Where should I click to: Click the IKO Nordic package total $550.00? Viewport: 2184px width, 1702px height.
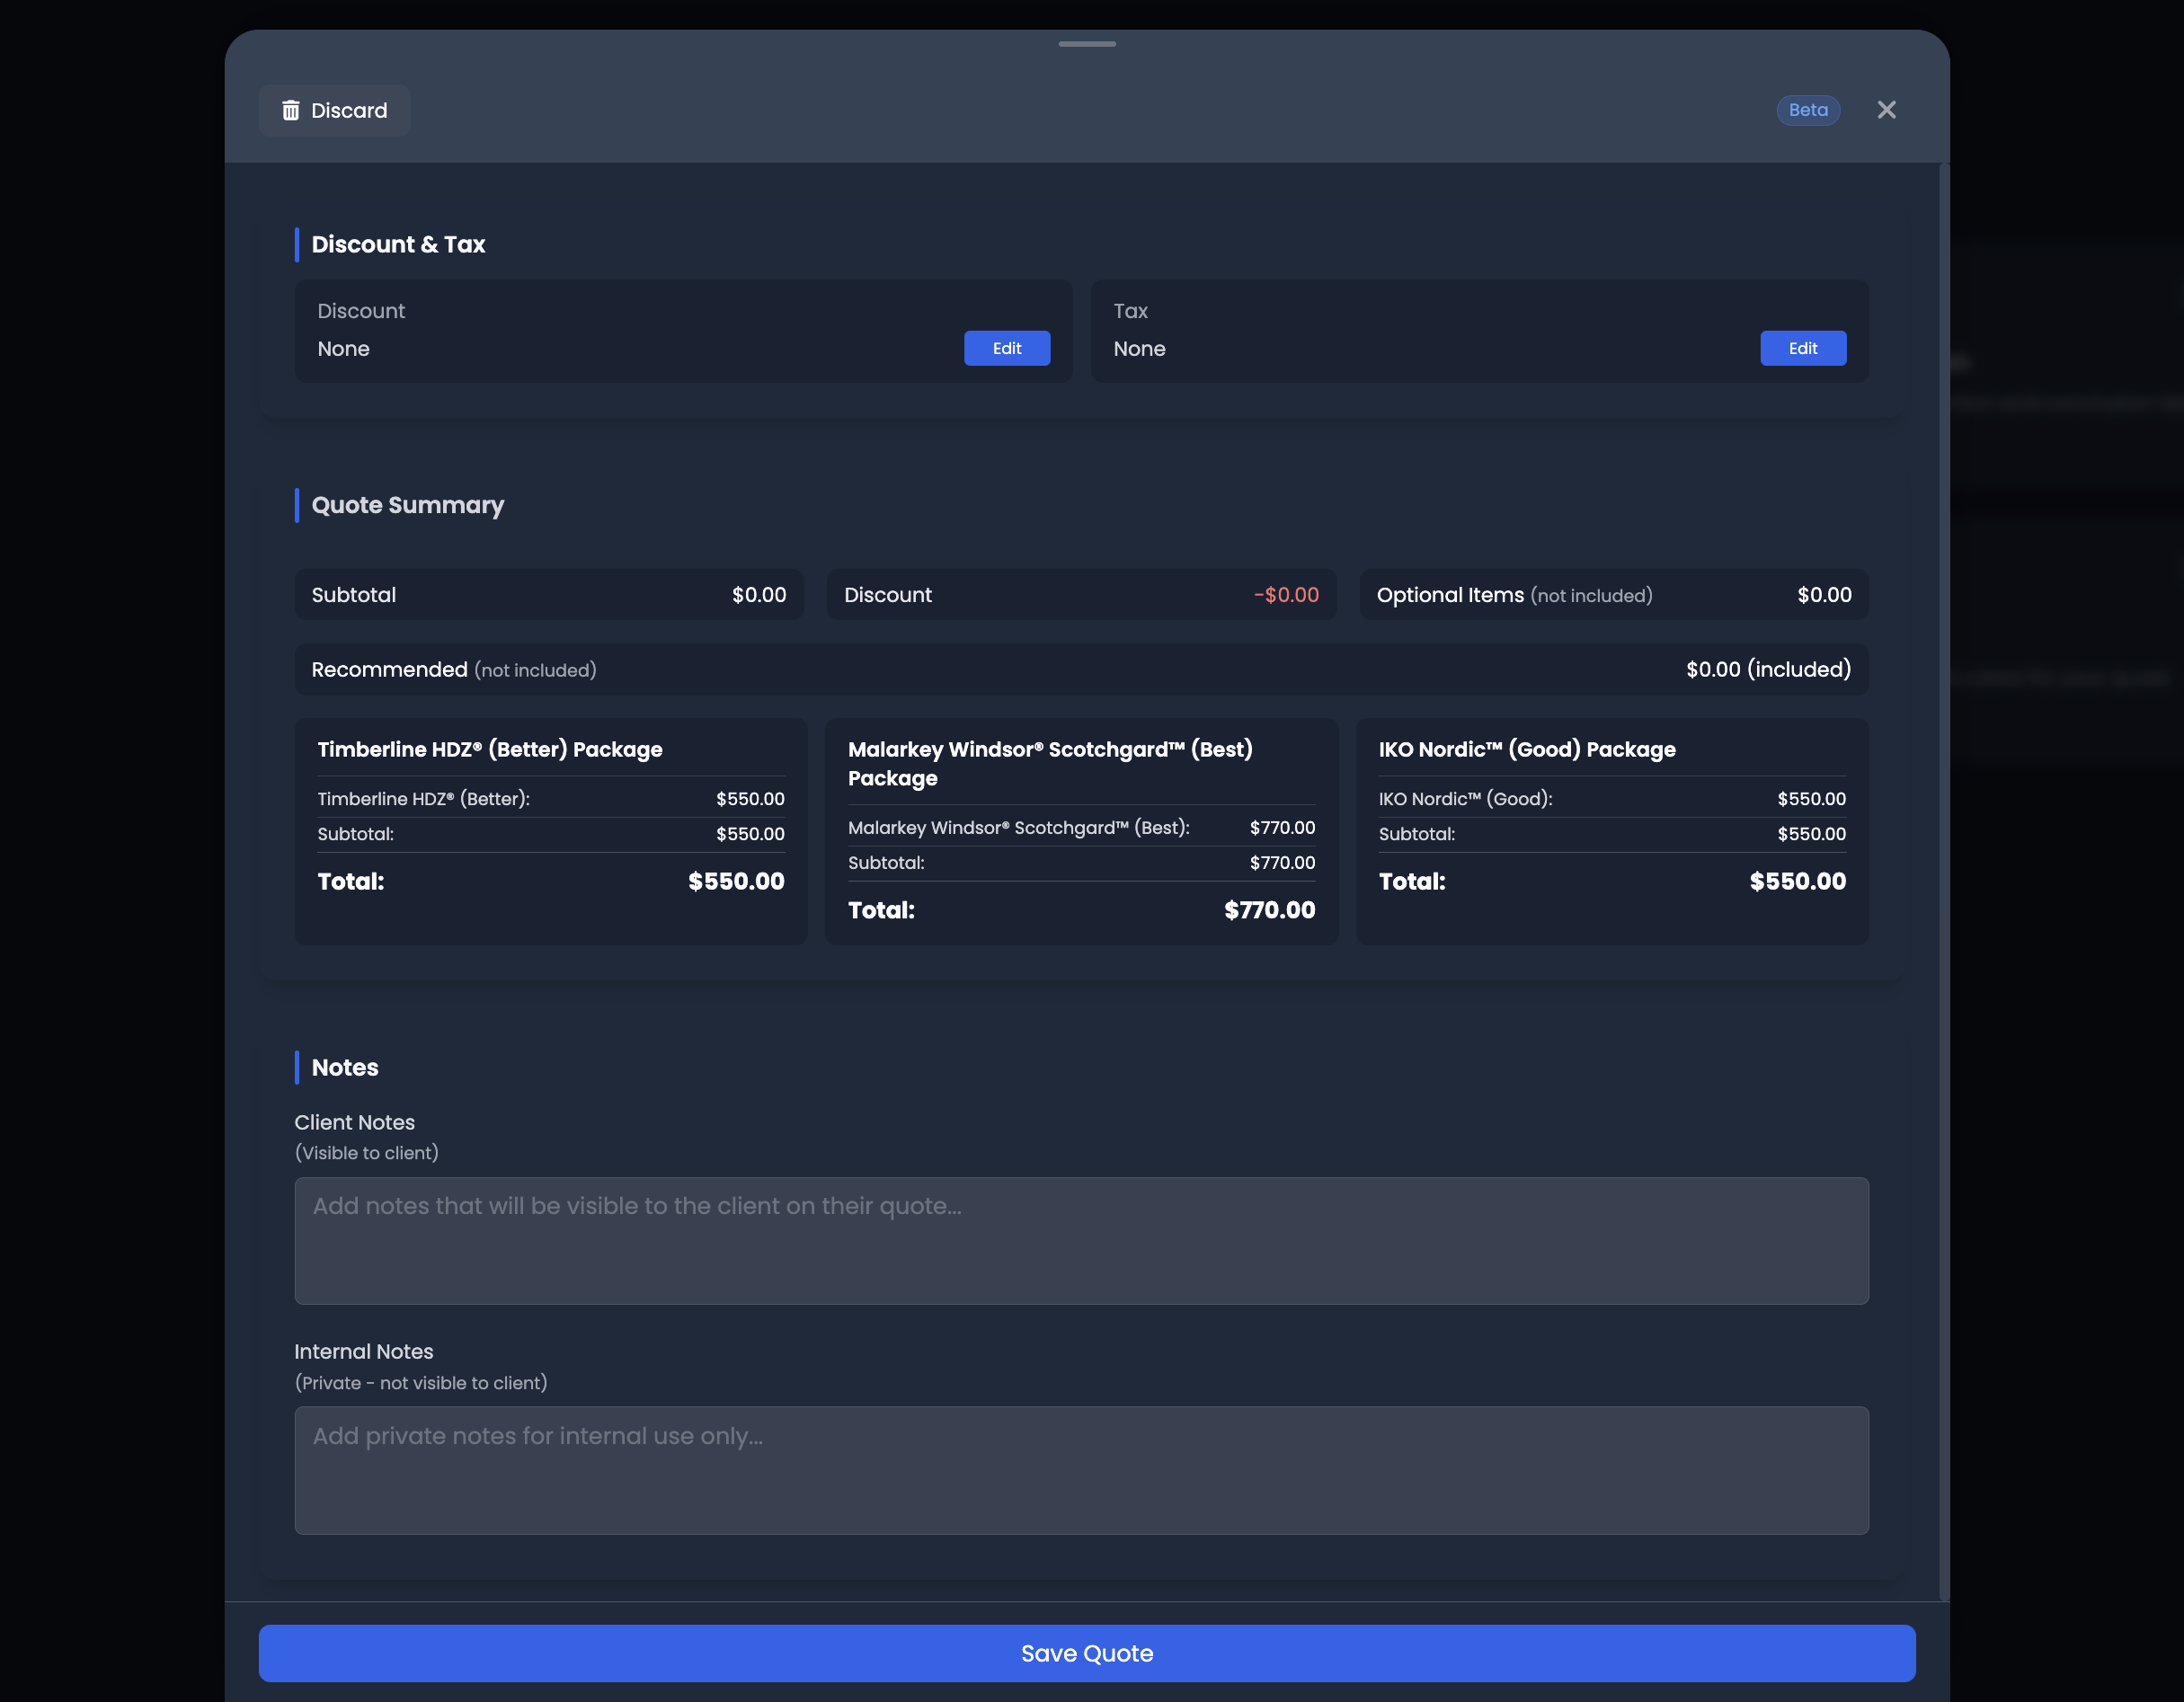point(1798,881)
